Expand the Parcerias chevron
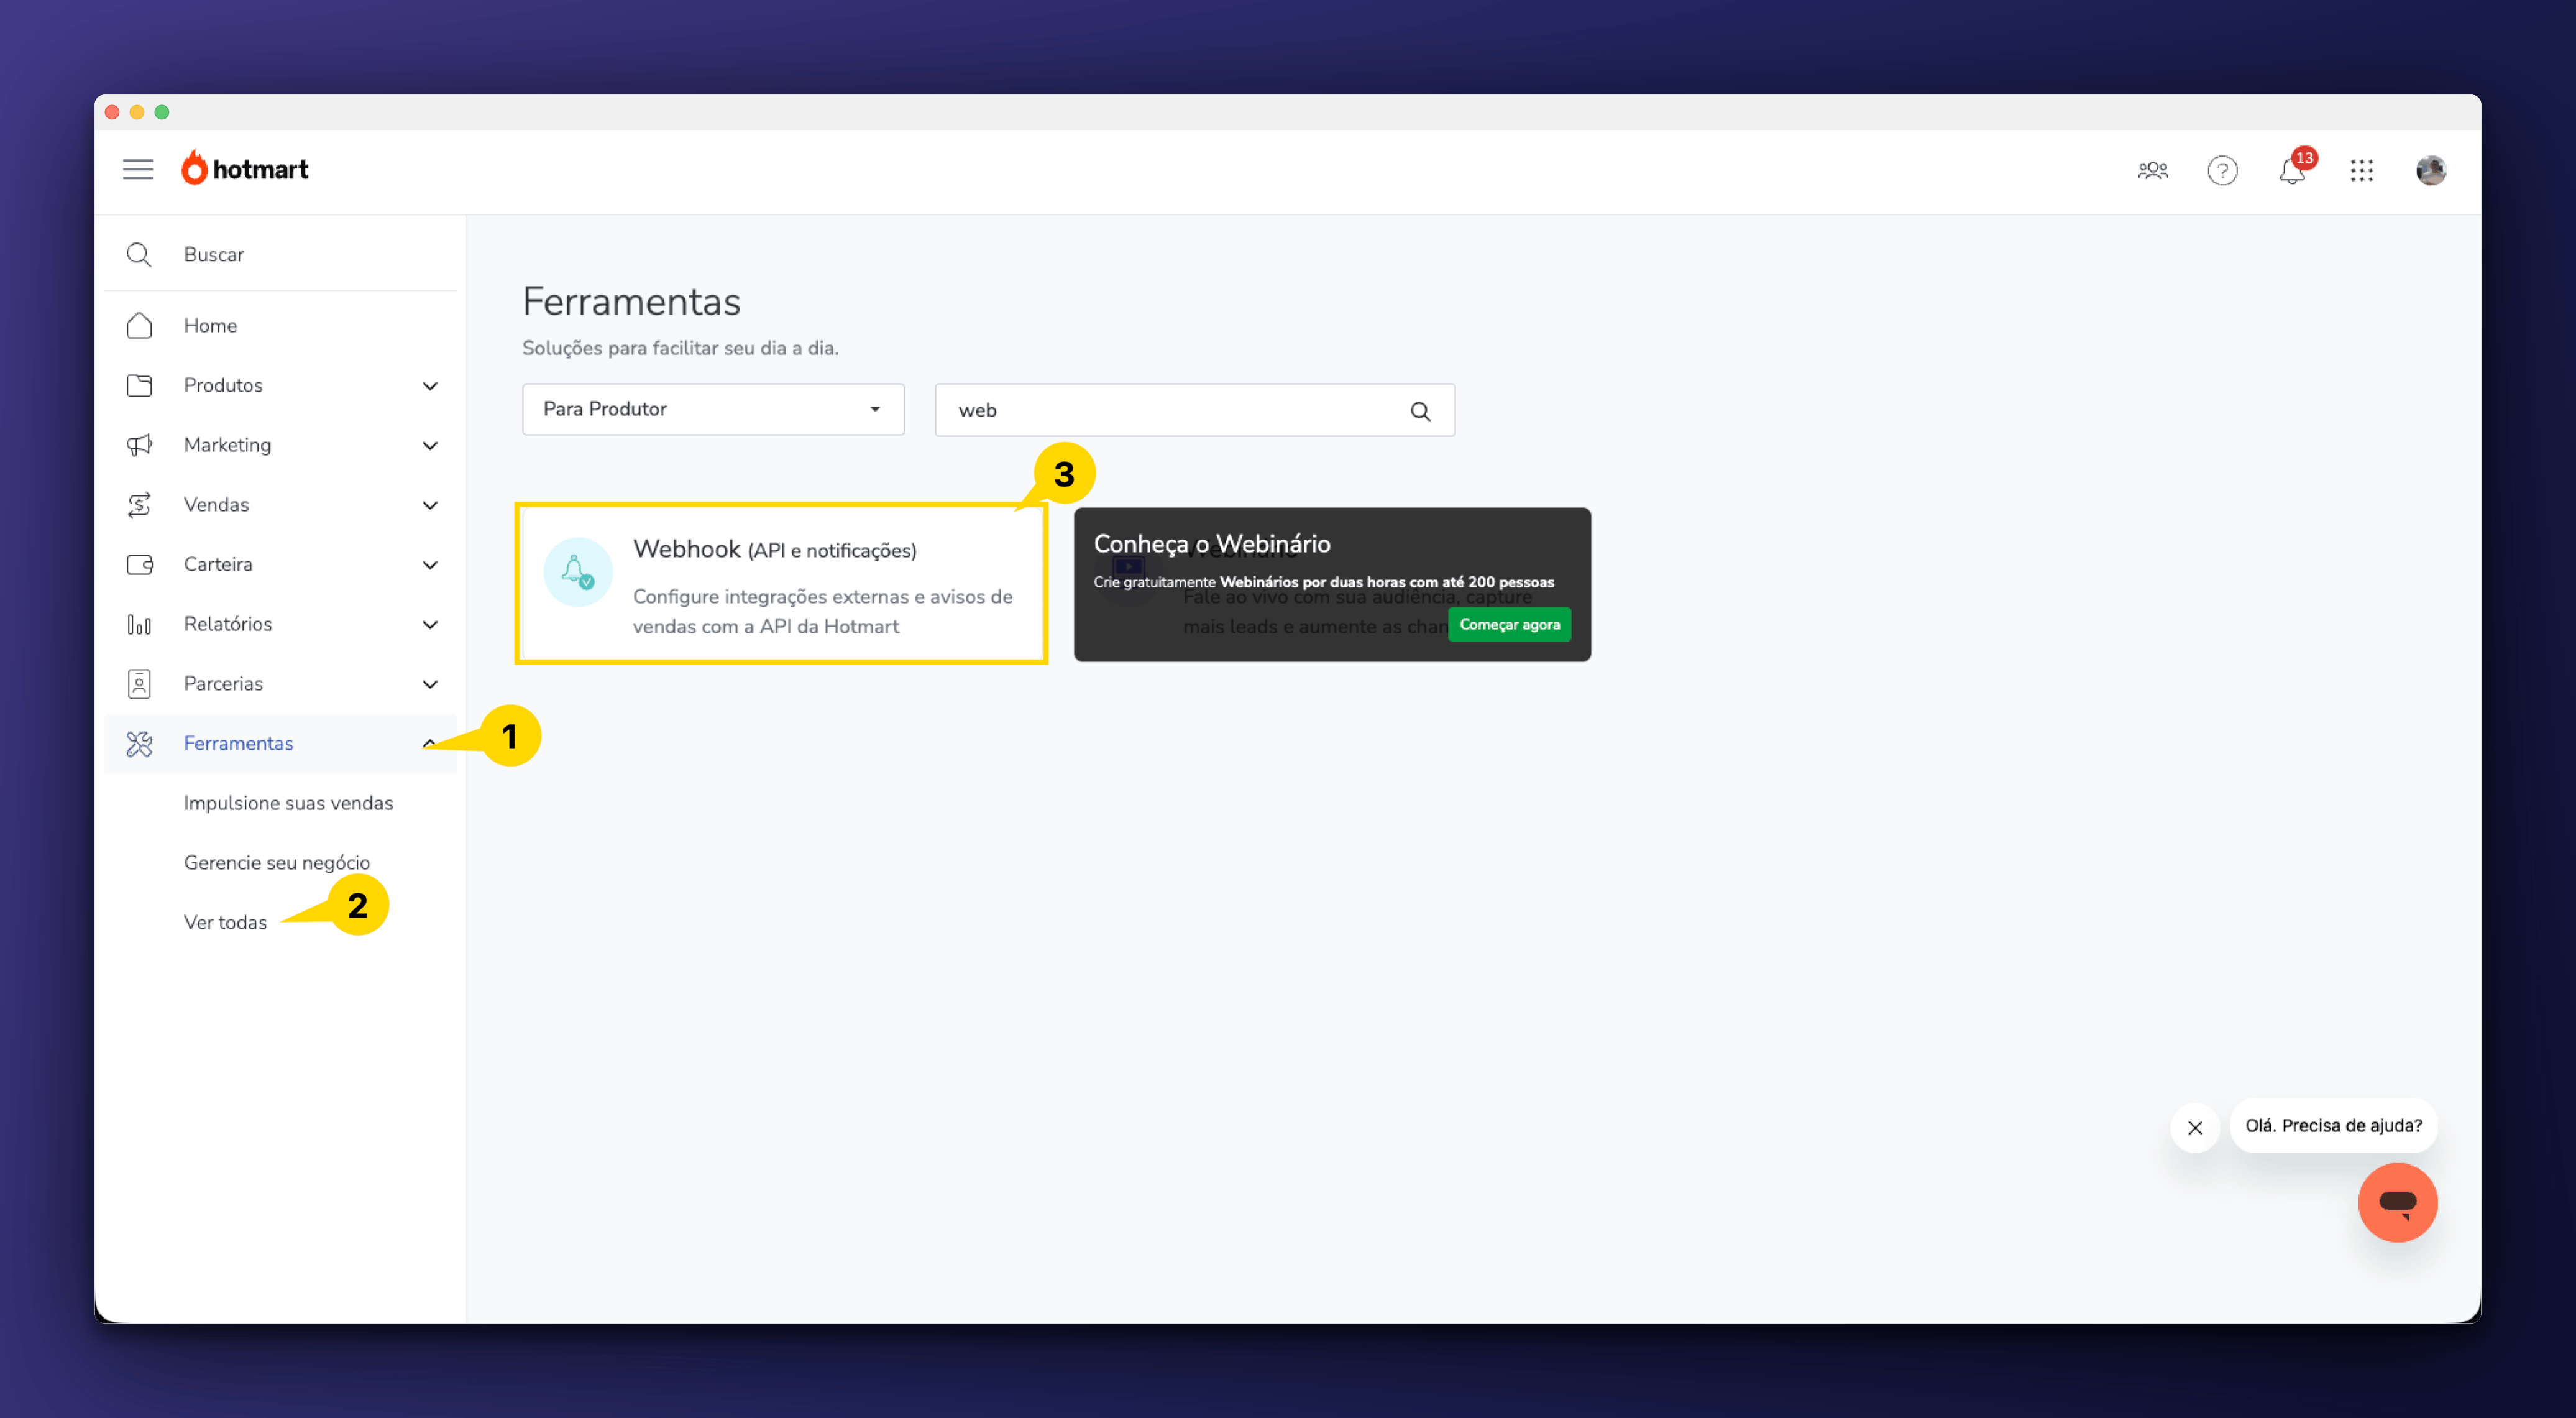 pos(430,684)
